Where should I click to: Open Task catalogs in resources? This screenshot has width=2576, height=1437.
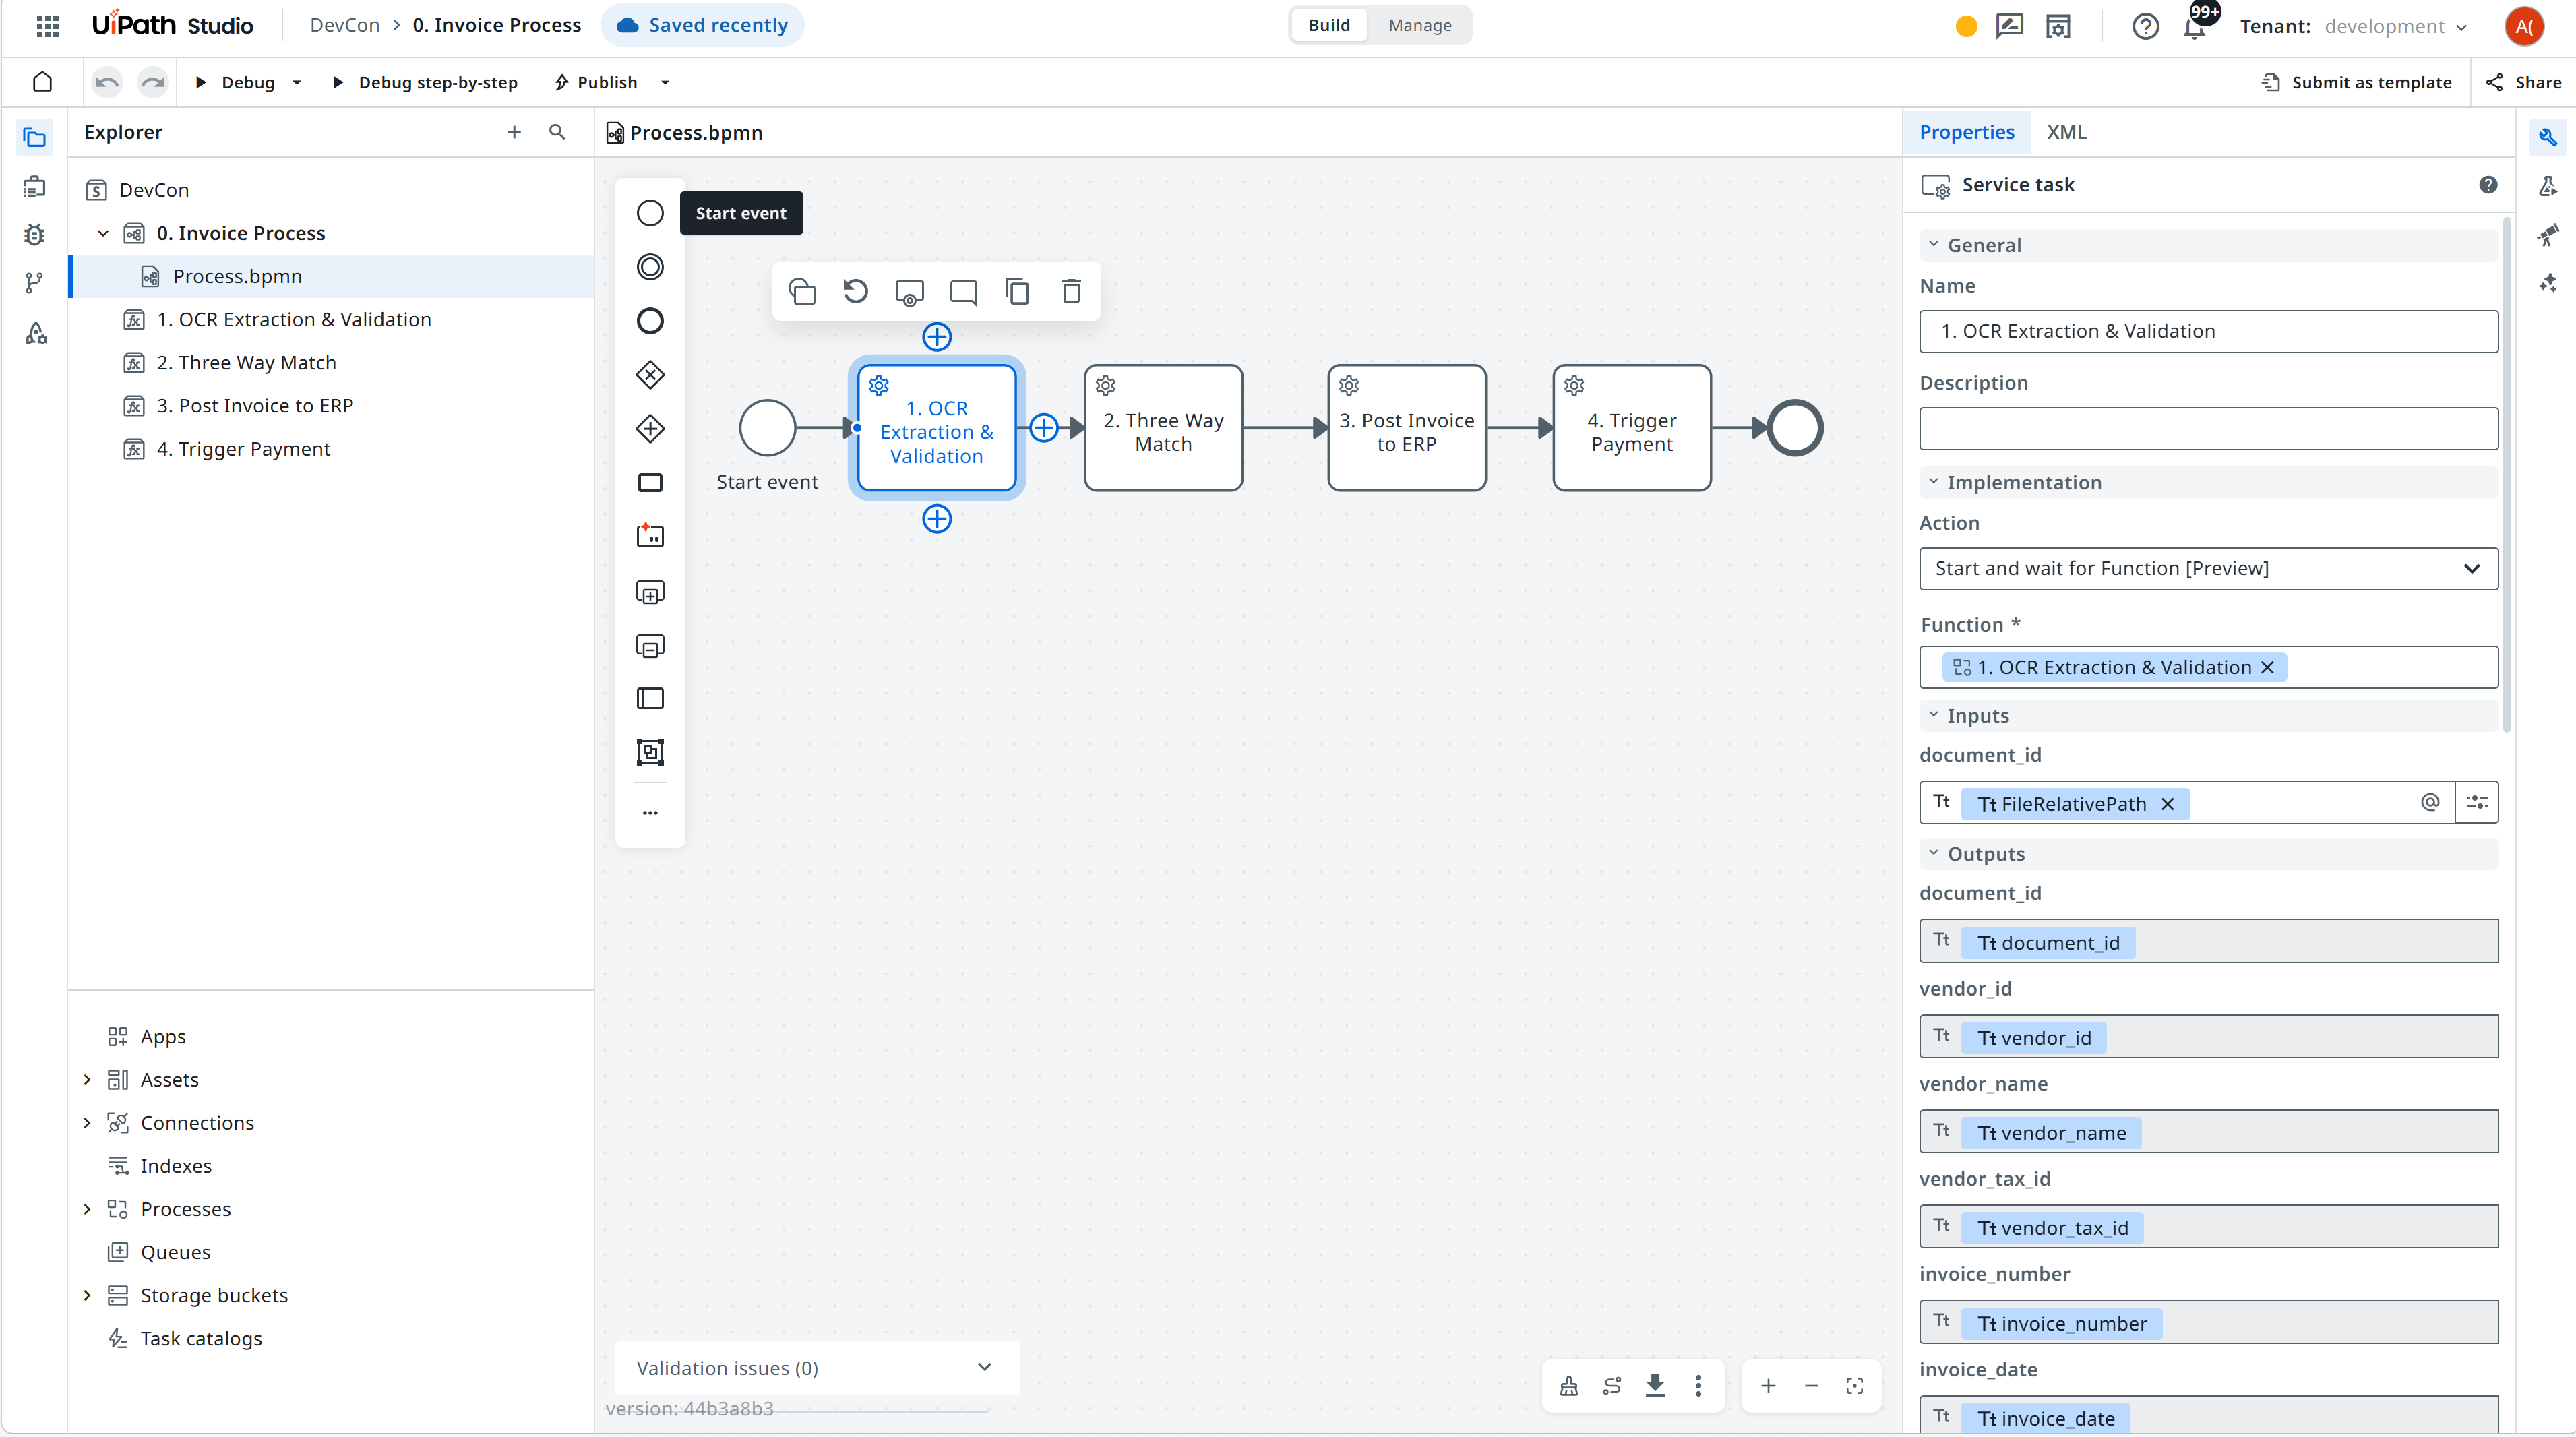[201, 1338]
